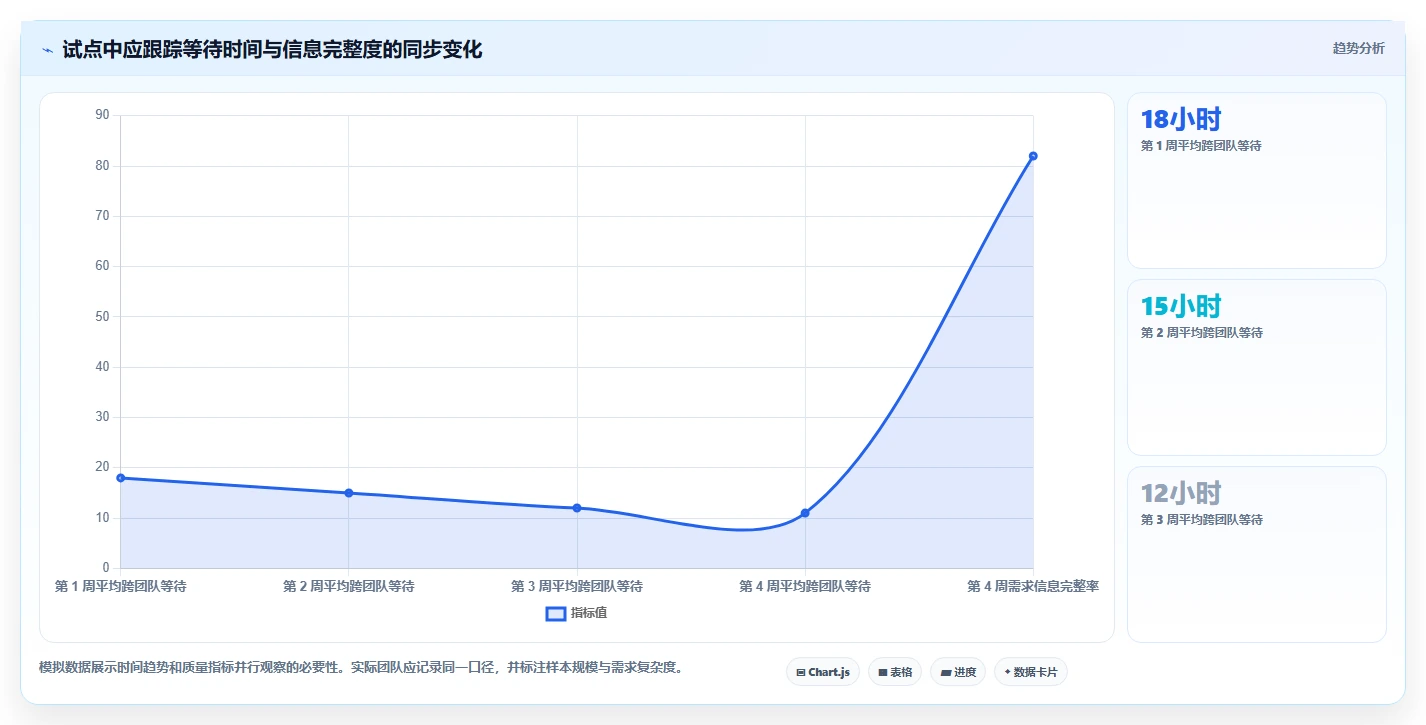
Task: Click the footnote text starting 模拟数据展示
Action: click(x=361, y=667)
